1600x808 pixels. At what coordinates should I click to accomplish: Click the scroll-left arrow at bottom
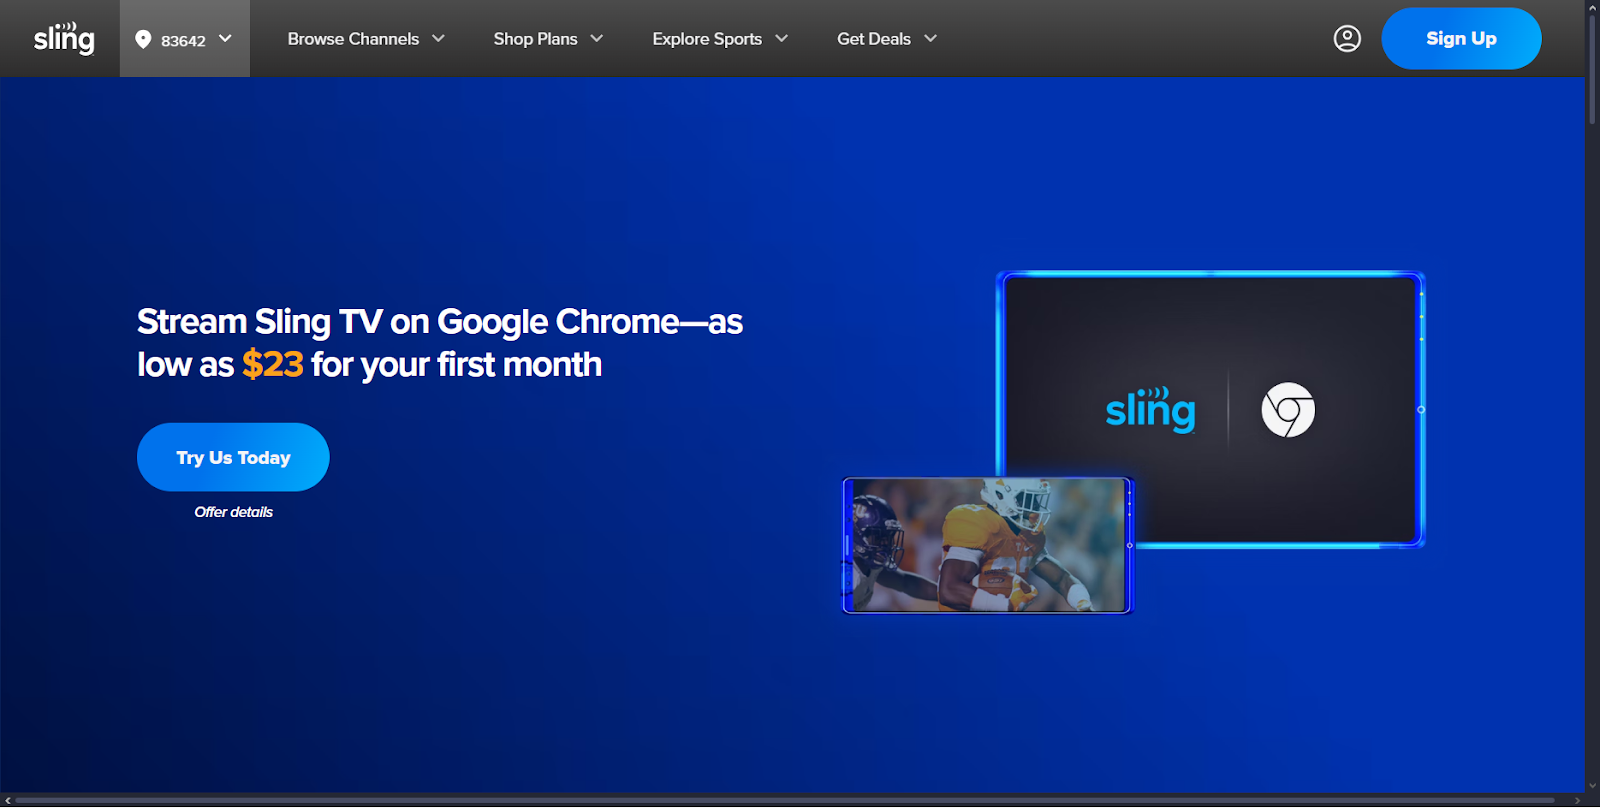(6, 801)
